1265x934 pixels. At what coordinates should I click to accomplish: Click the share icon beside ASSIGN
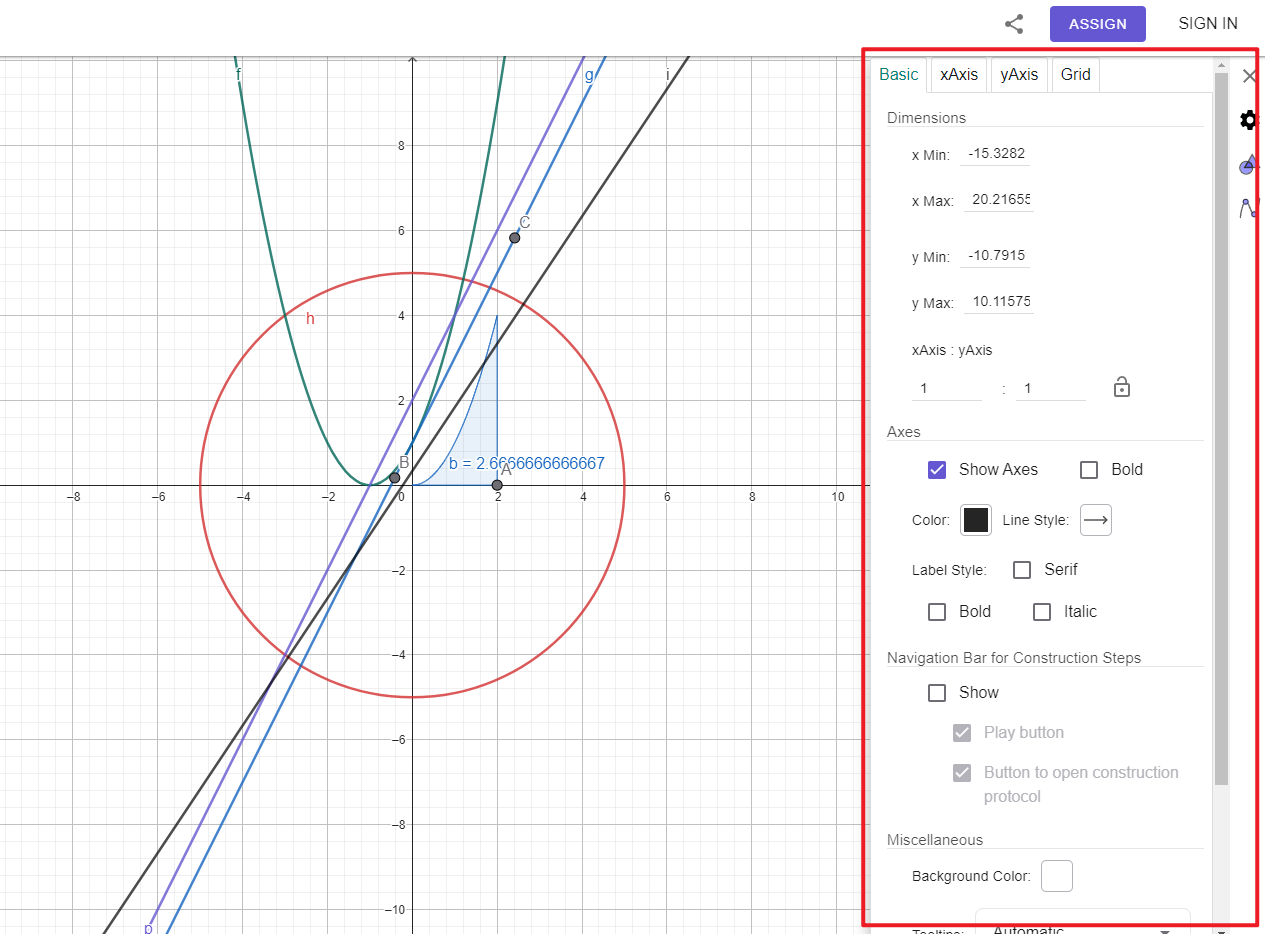(1014, 24)
